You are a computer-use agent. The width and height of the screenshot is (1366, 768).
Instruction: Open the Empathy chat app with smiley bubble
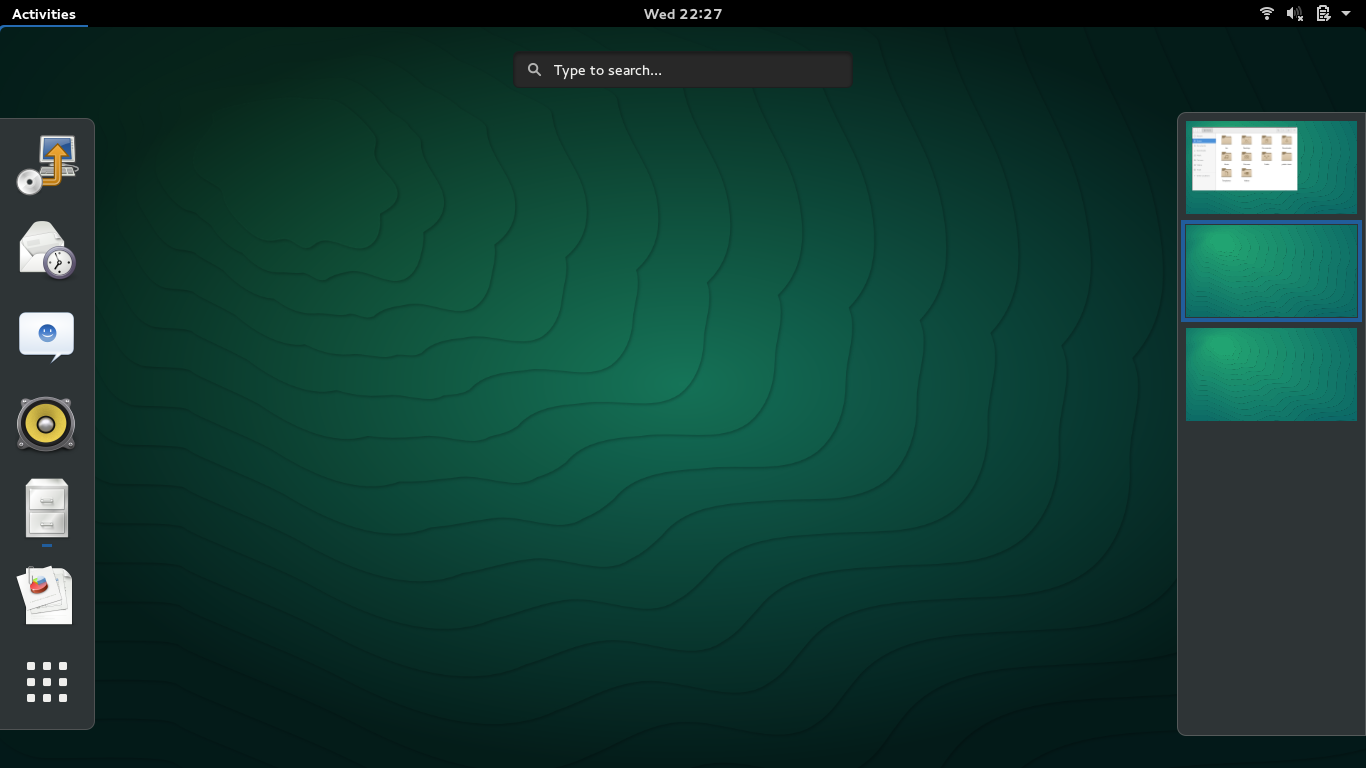click(47, 337)
